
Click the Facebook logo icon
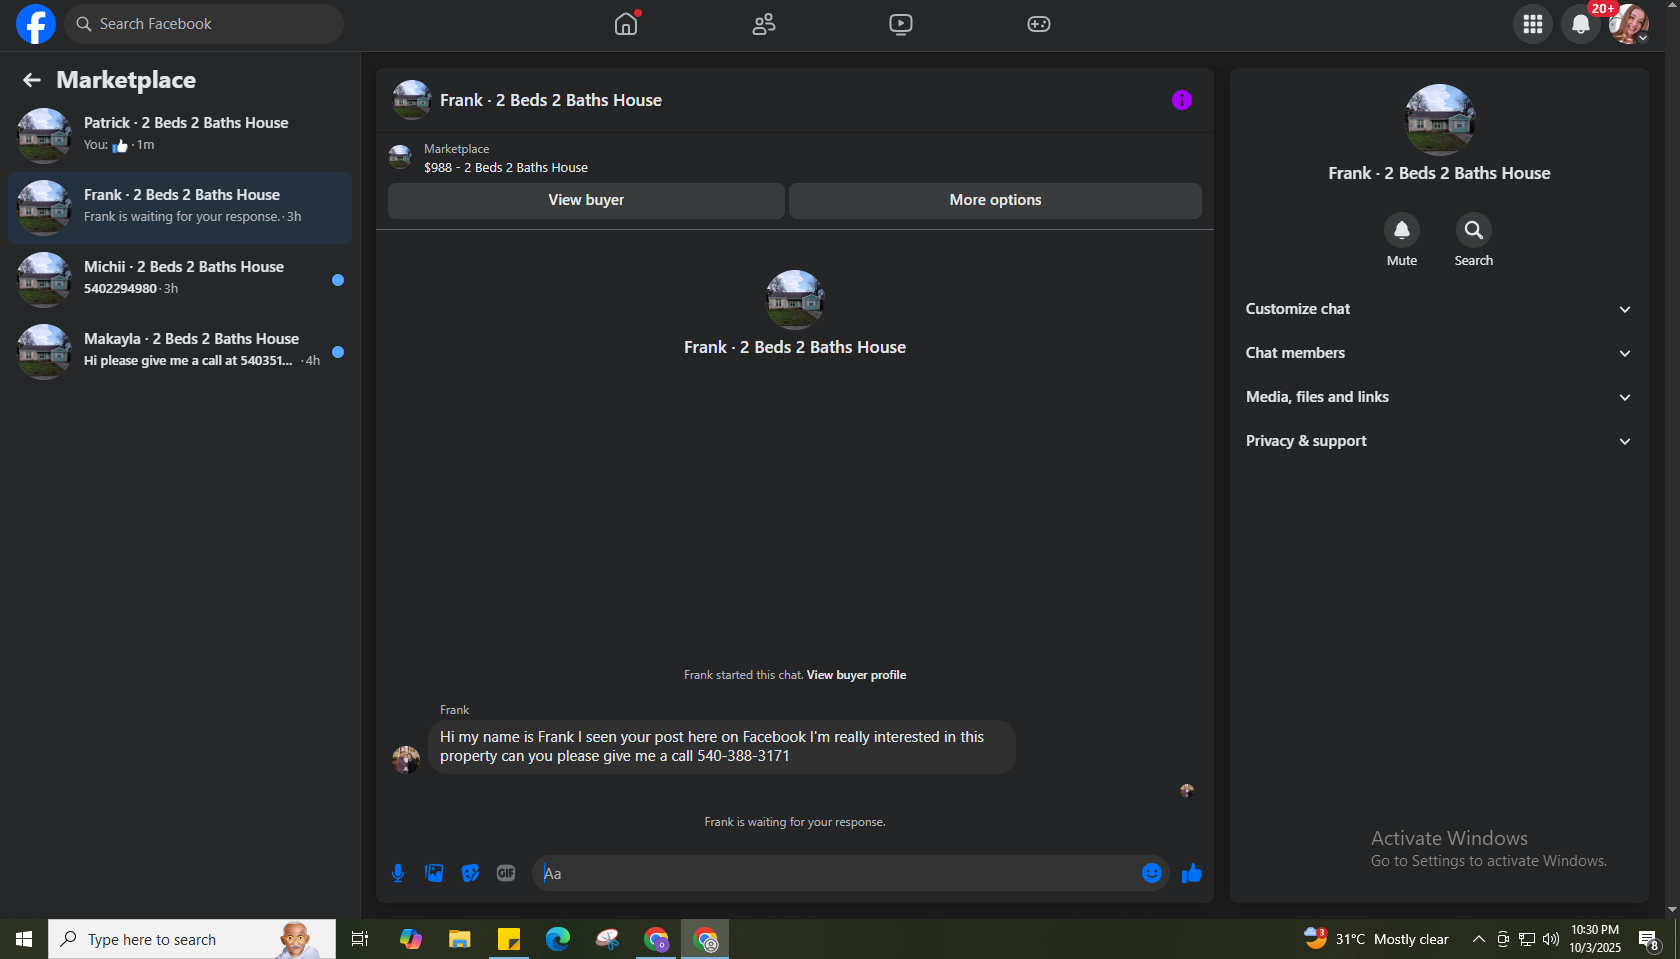[x=35, y=24]
